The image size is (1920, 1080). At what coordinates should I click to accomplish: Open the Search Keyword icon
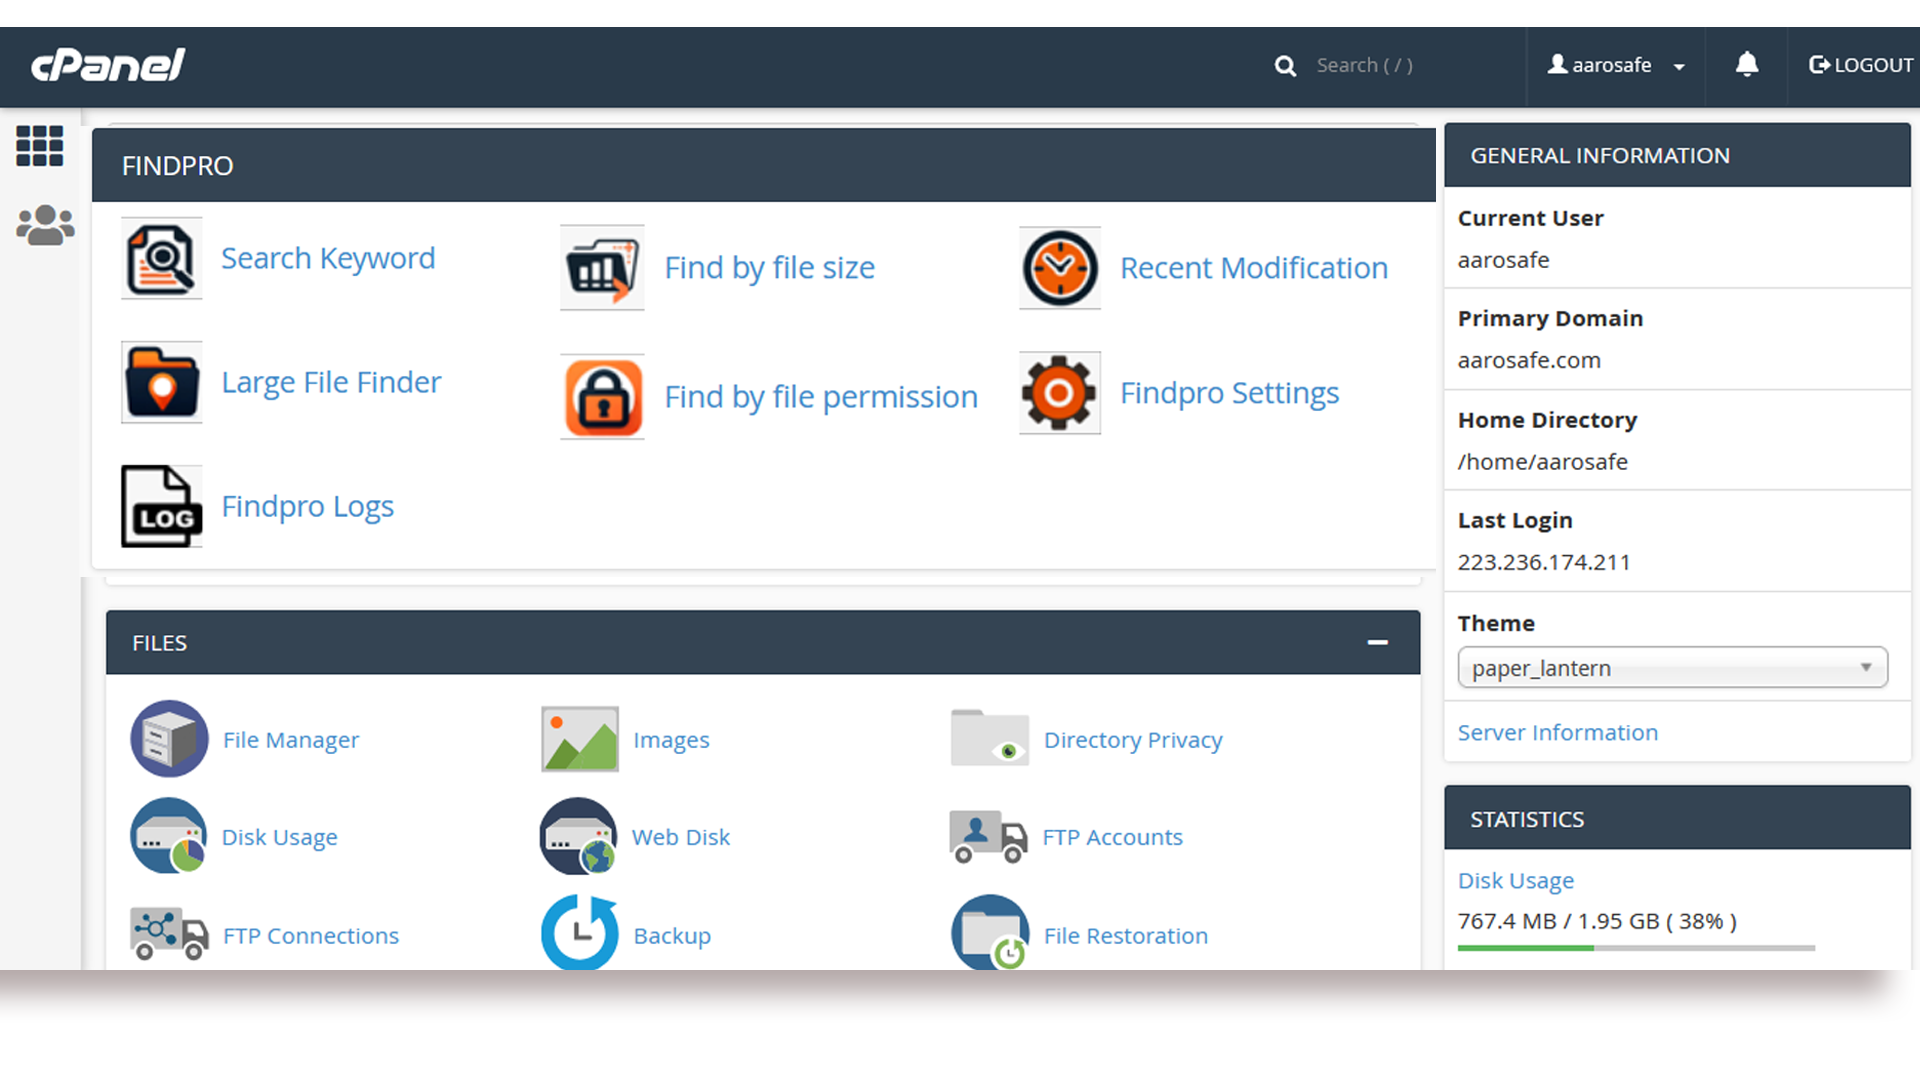pyautogui.click(x=162, y=259)
